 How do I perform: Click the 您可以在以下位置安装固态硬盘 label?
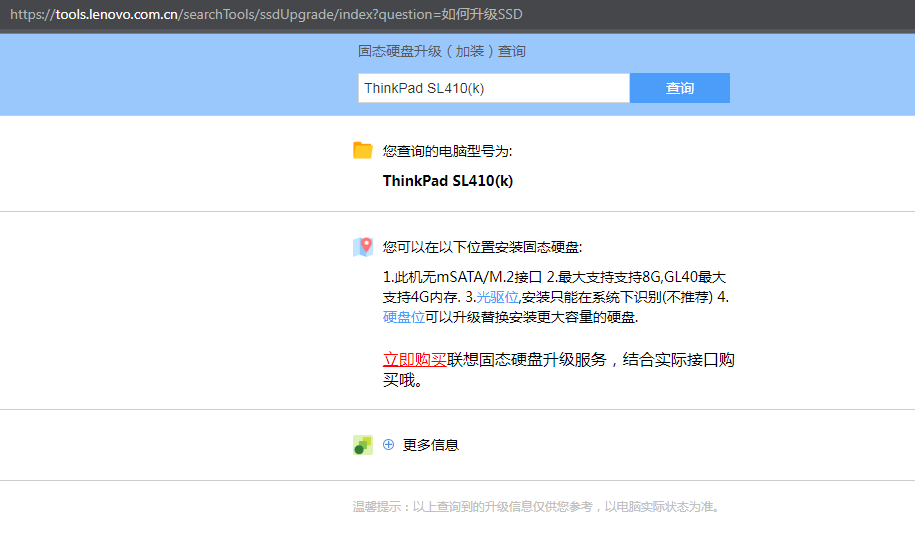click(482, 247)
